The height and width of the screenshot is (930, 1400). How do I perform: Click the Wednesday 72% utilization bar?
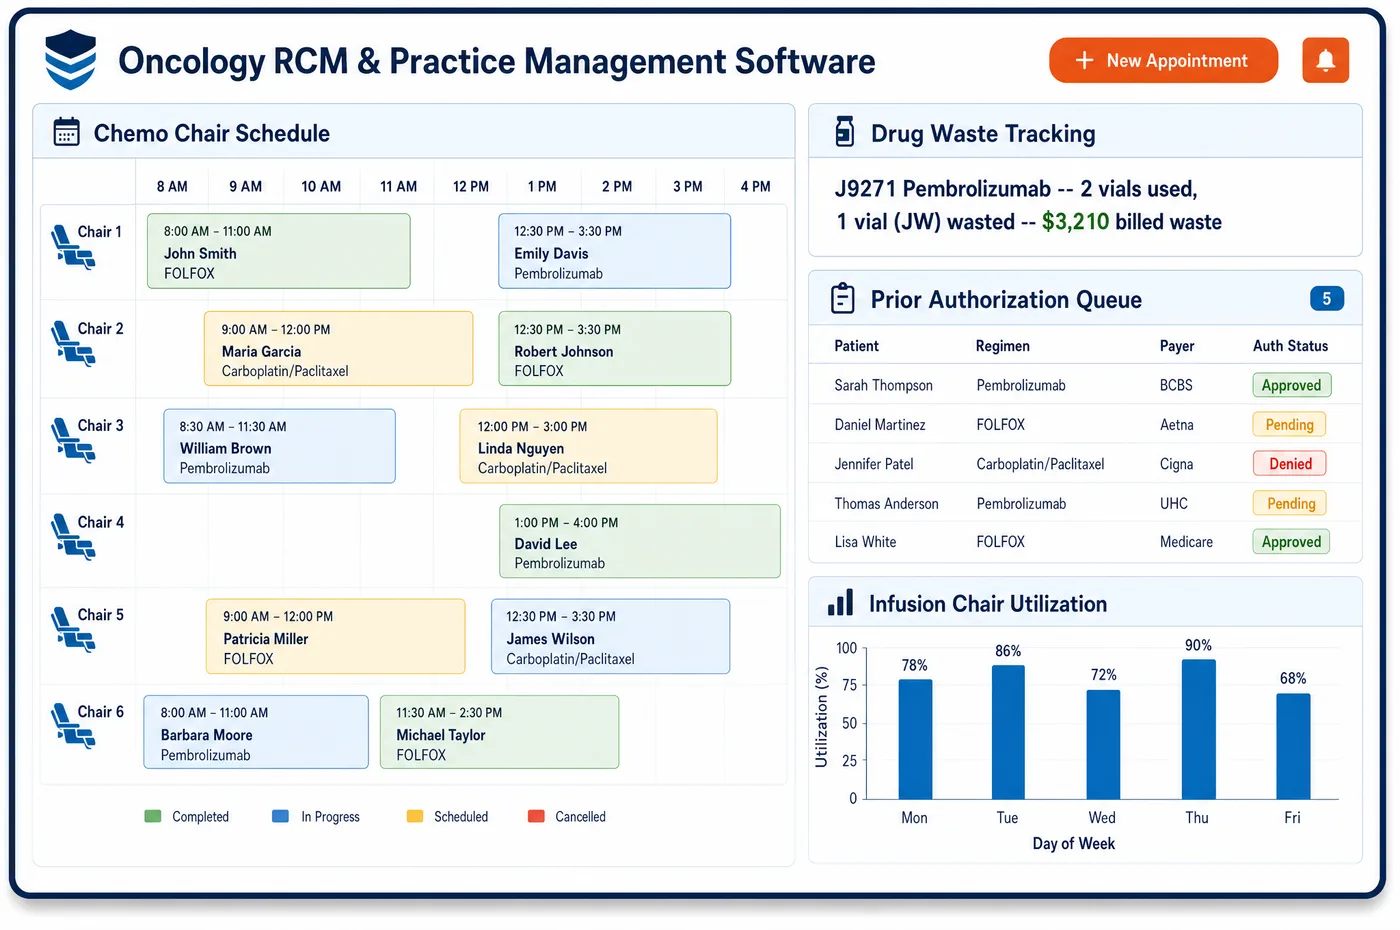click(x=1103, y=744)
